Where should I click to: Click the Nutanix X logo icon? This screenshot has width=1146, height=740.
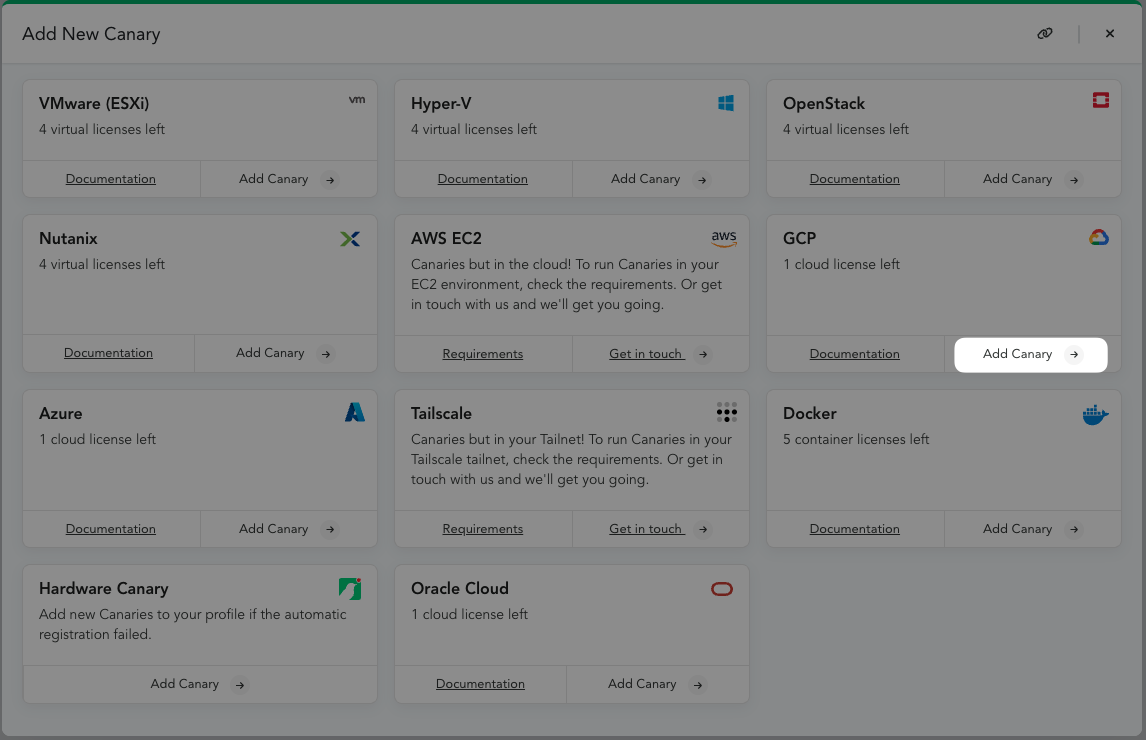click(x=350, y=239)
